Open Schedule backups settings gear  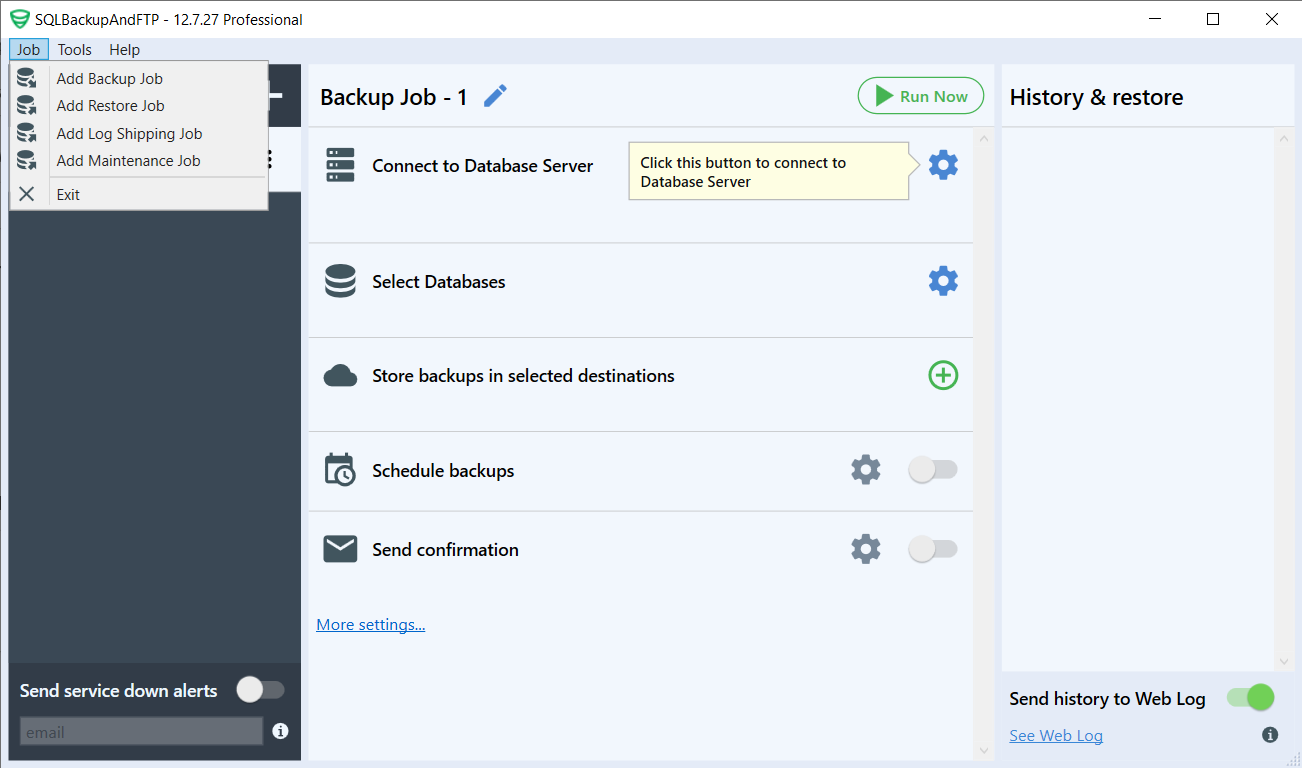click(865, 469)
